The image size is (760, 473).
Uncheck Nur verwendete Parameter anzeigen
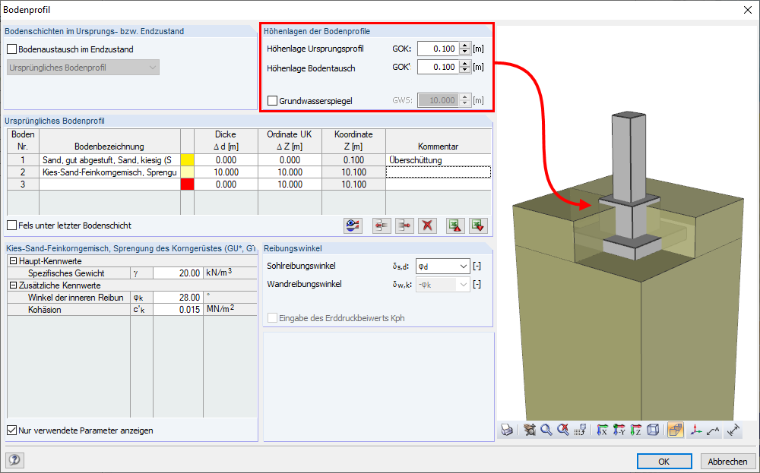click(x=12, y=430)
